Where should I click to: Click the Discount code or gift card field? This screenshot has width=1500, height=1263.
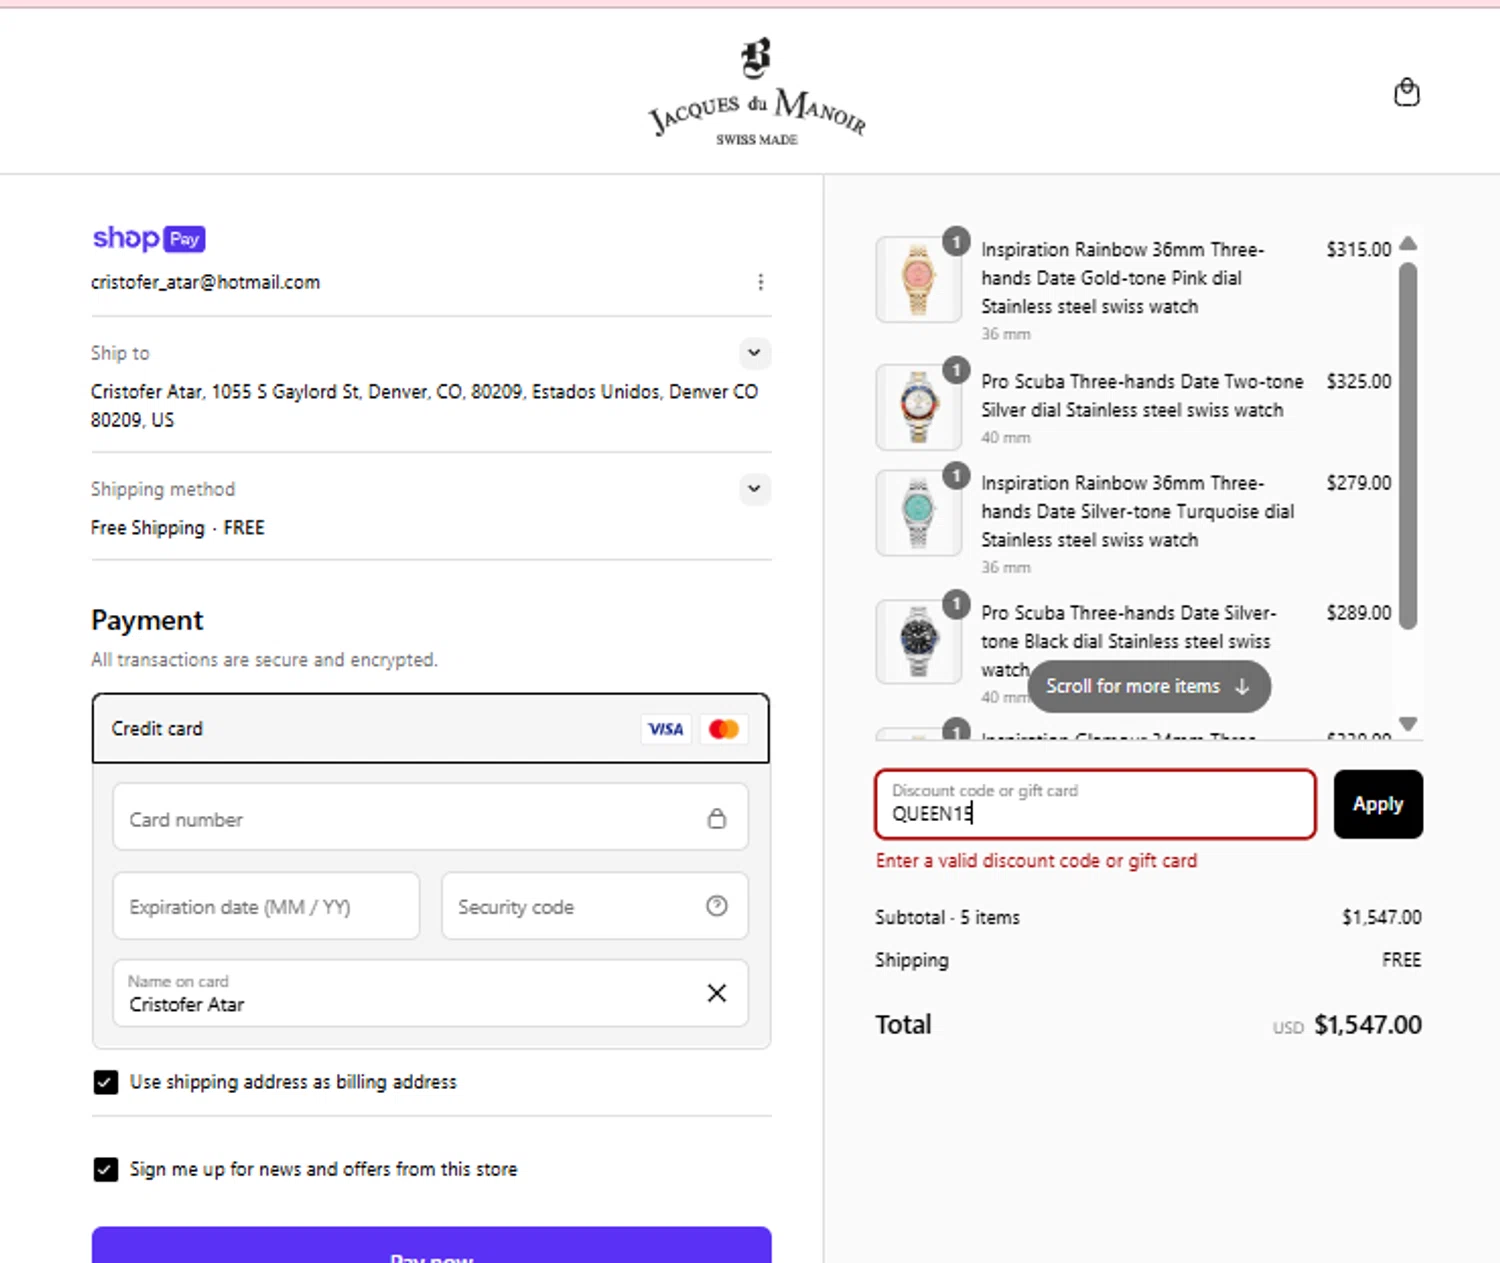pos(1095,804)
